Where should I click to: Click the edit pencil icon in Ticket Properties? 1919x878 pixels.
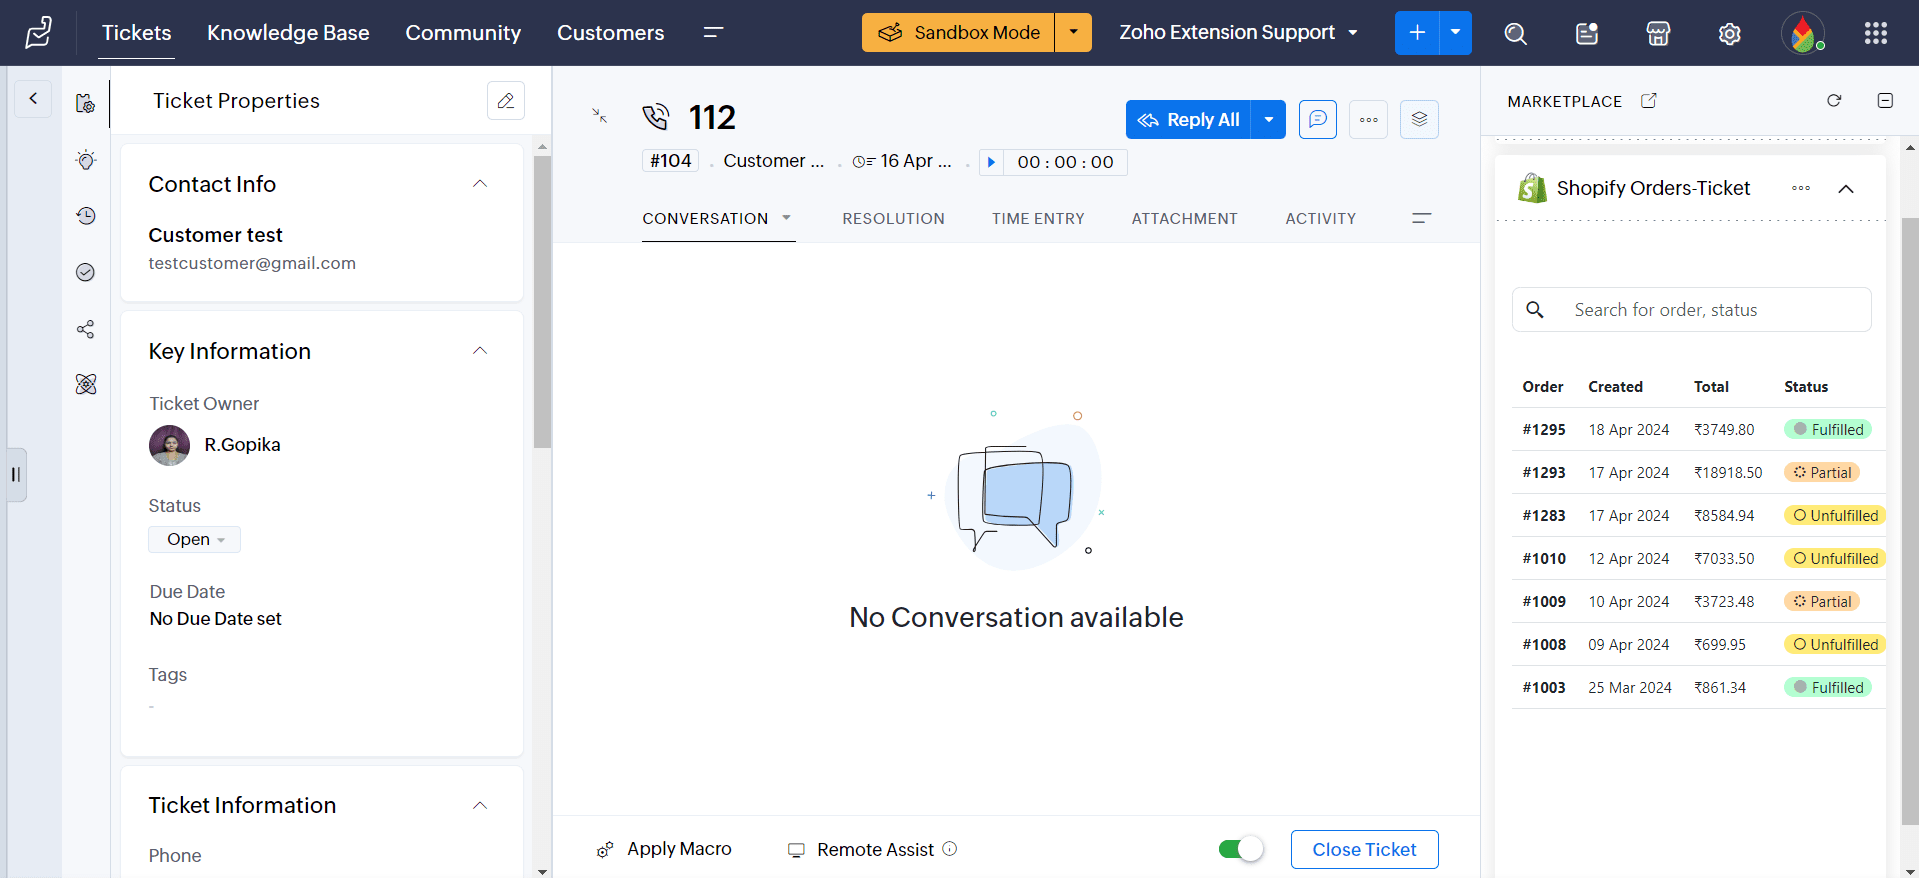click(x=505, y=101)
